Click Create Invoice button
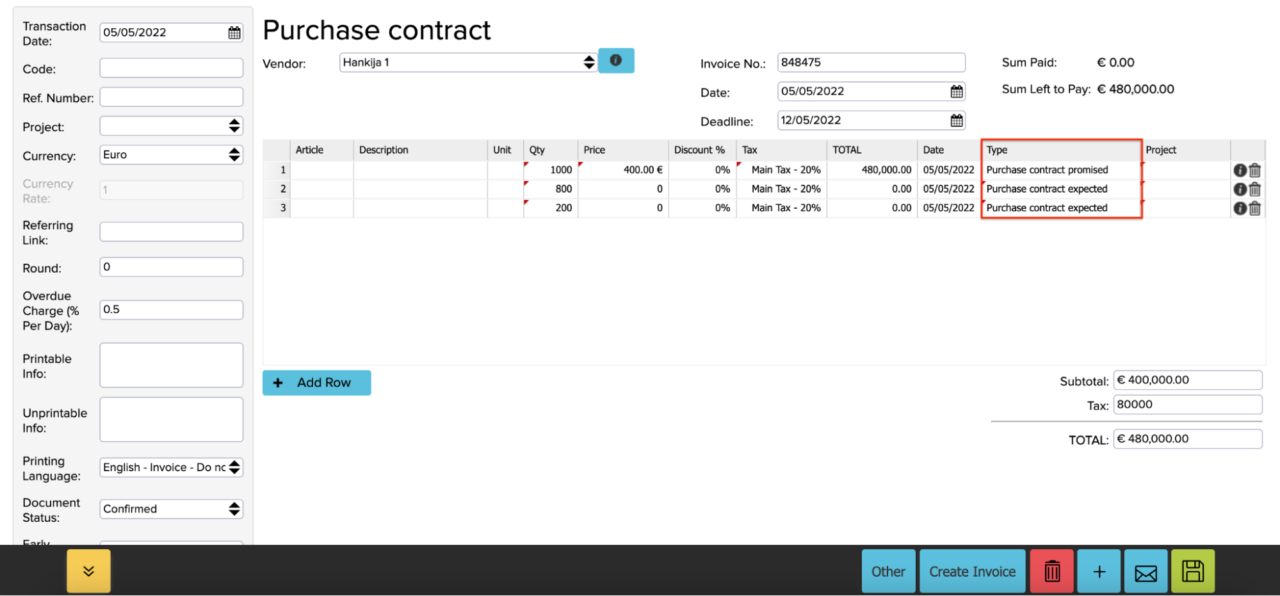 [x=972, y=571]
